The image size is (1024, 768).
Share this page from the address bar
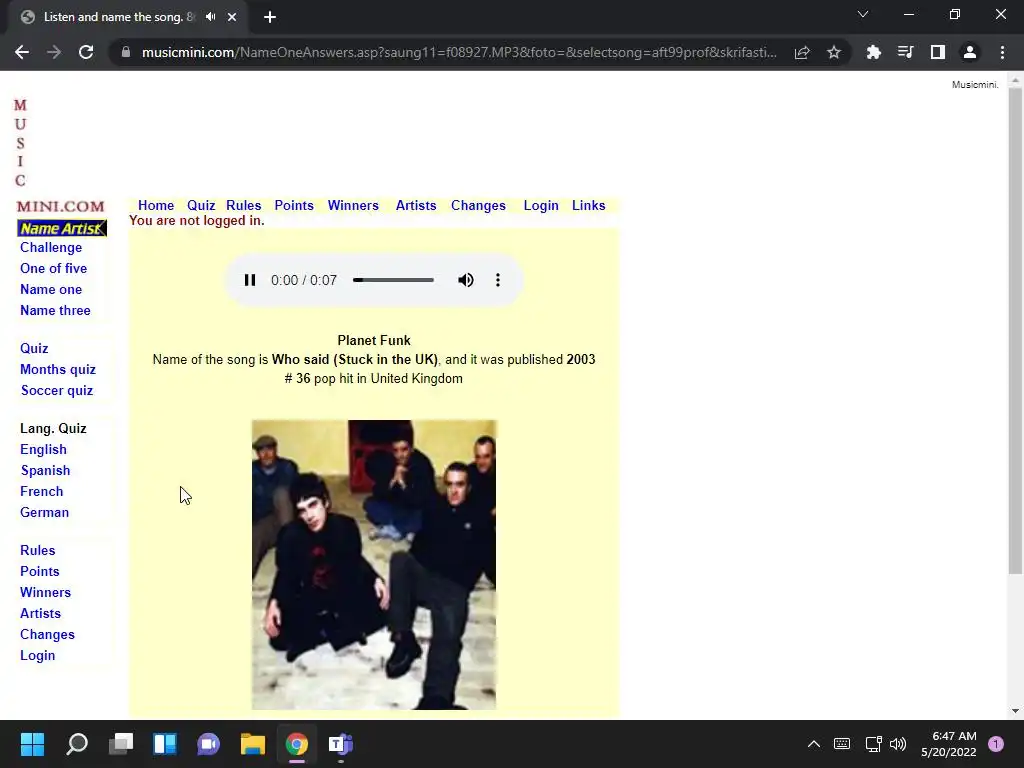click(802, 52)
